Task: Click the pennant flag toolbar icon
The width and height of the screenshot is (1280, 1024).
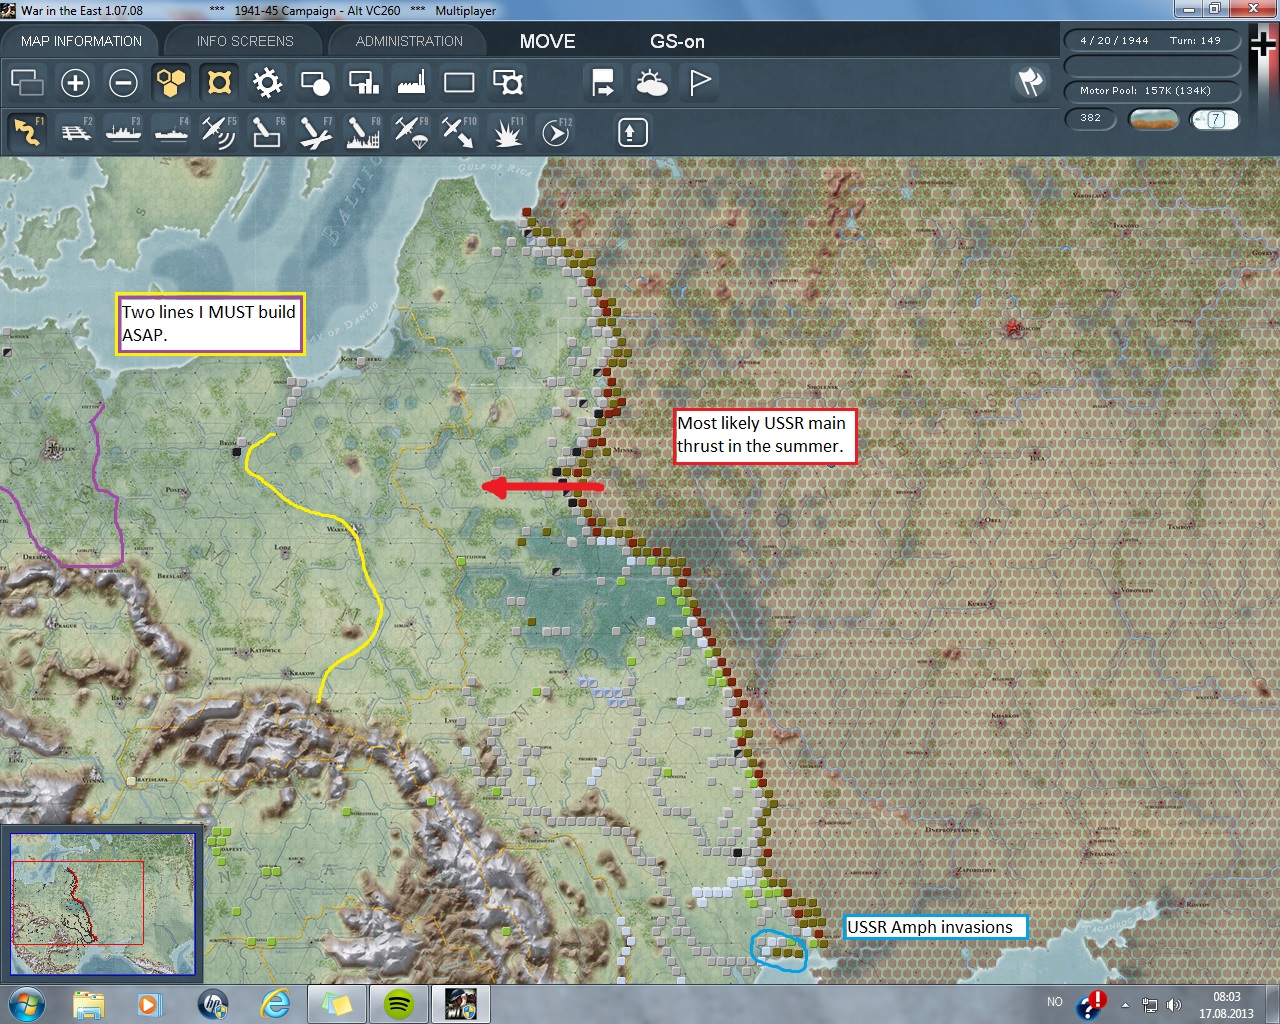Action: 700,82
